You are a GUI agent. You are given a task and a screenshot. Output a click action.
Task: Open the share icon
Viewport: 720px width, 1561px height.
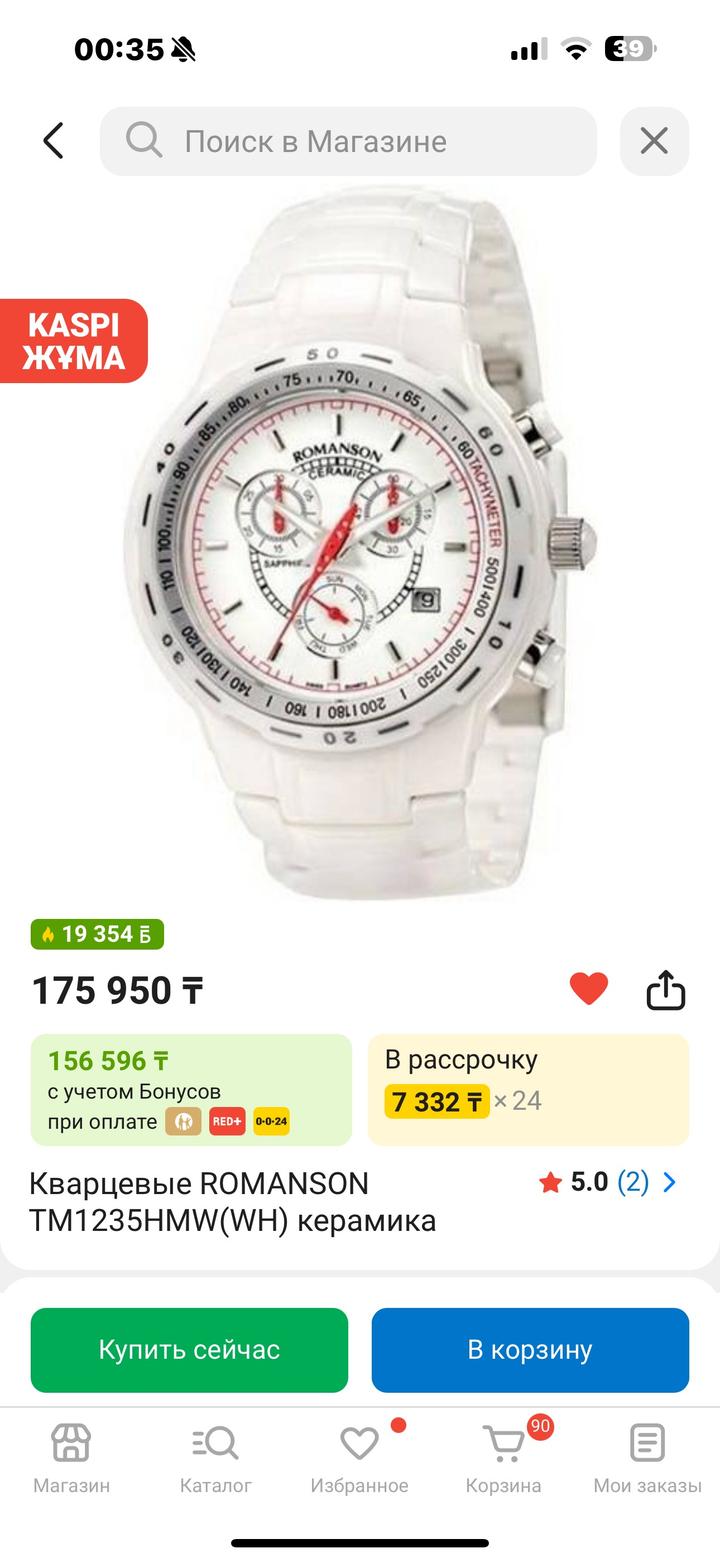click(666, 990)
